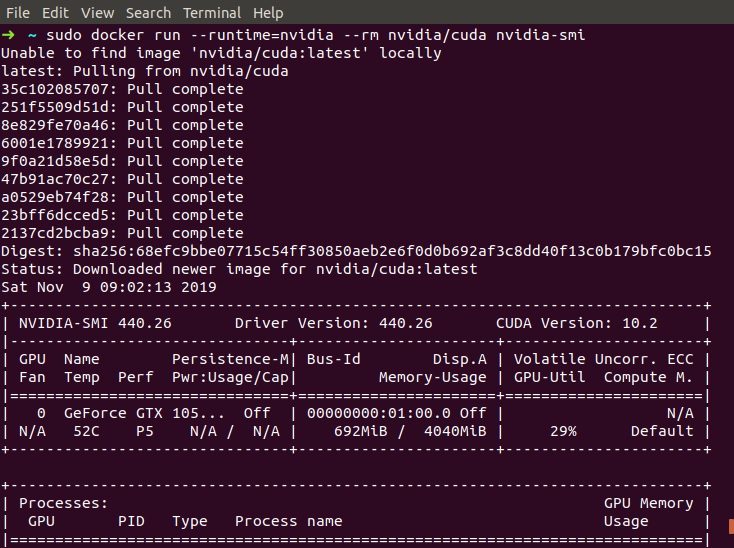Screen dimensions: 734x548
Task: Click the cyan tilde directory indicator
Action: pos(32,36)
